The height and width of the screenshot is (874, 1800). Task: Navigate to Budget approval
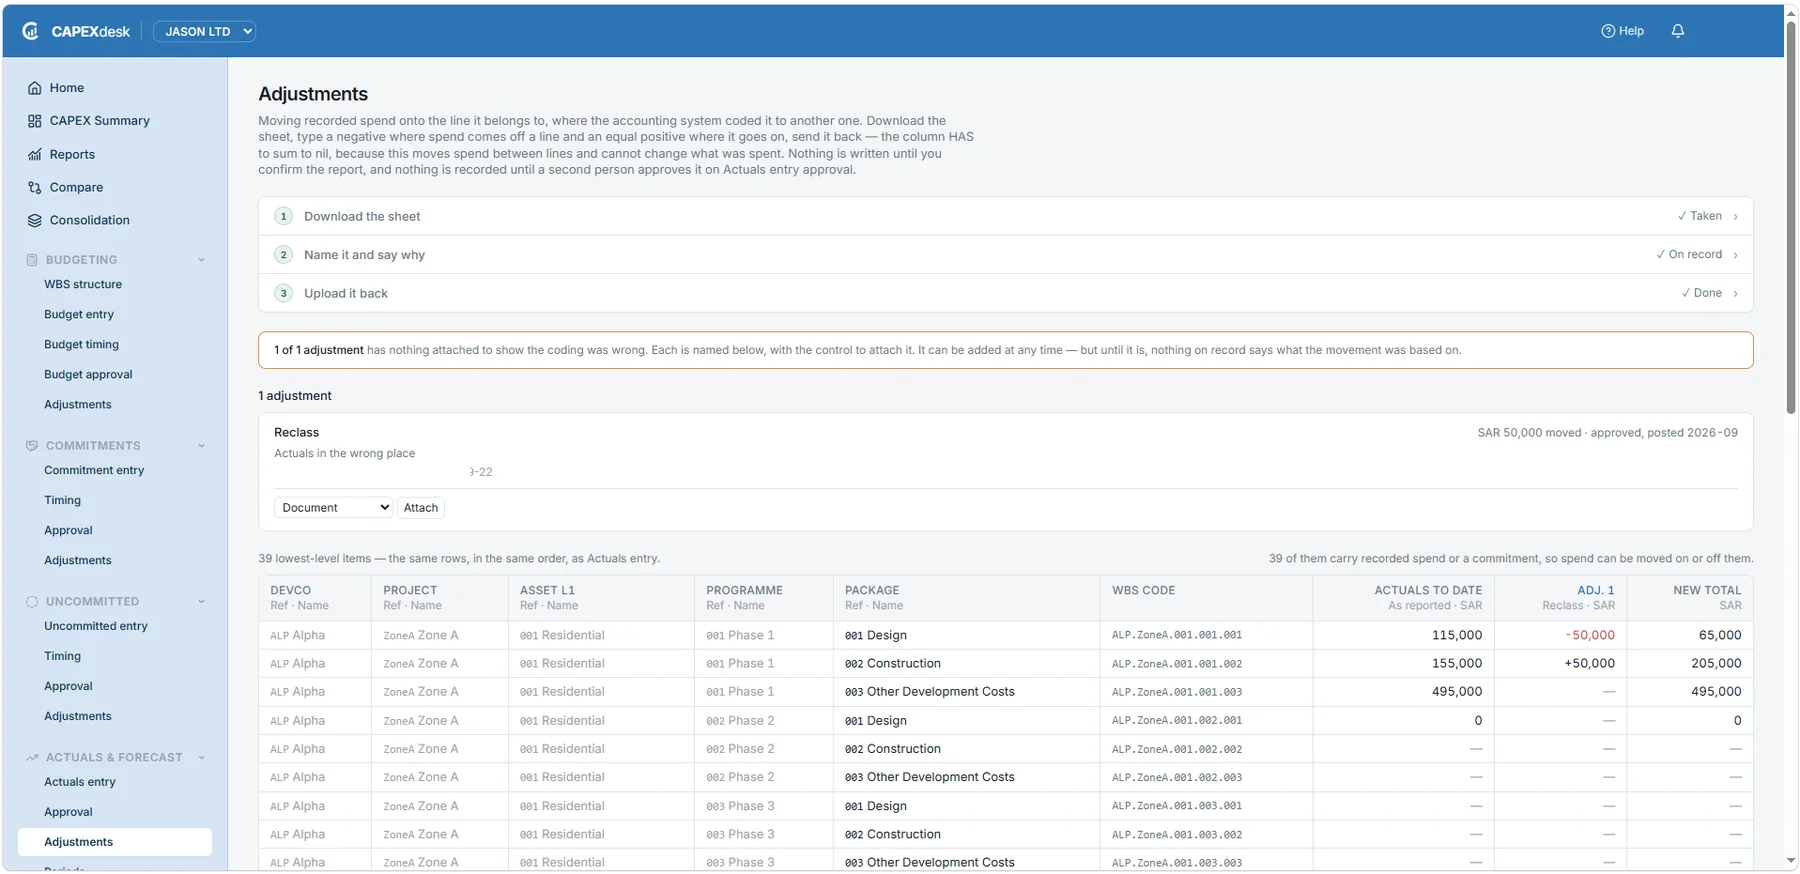pyautogui.click(x=88, y=375)
